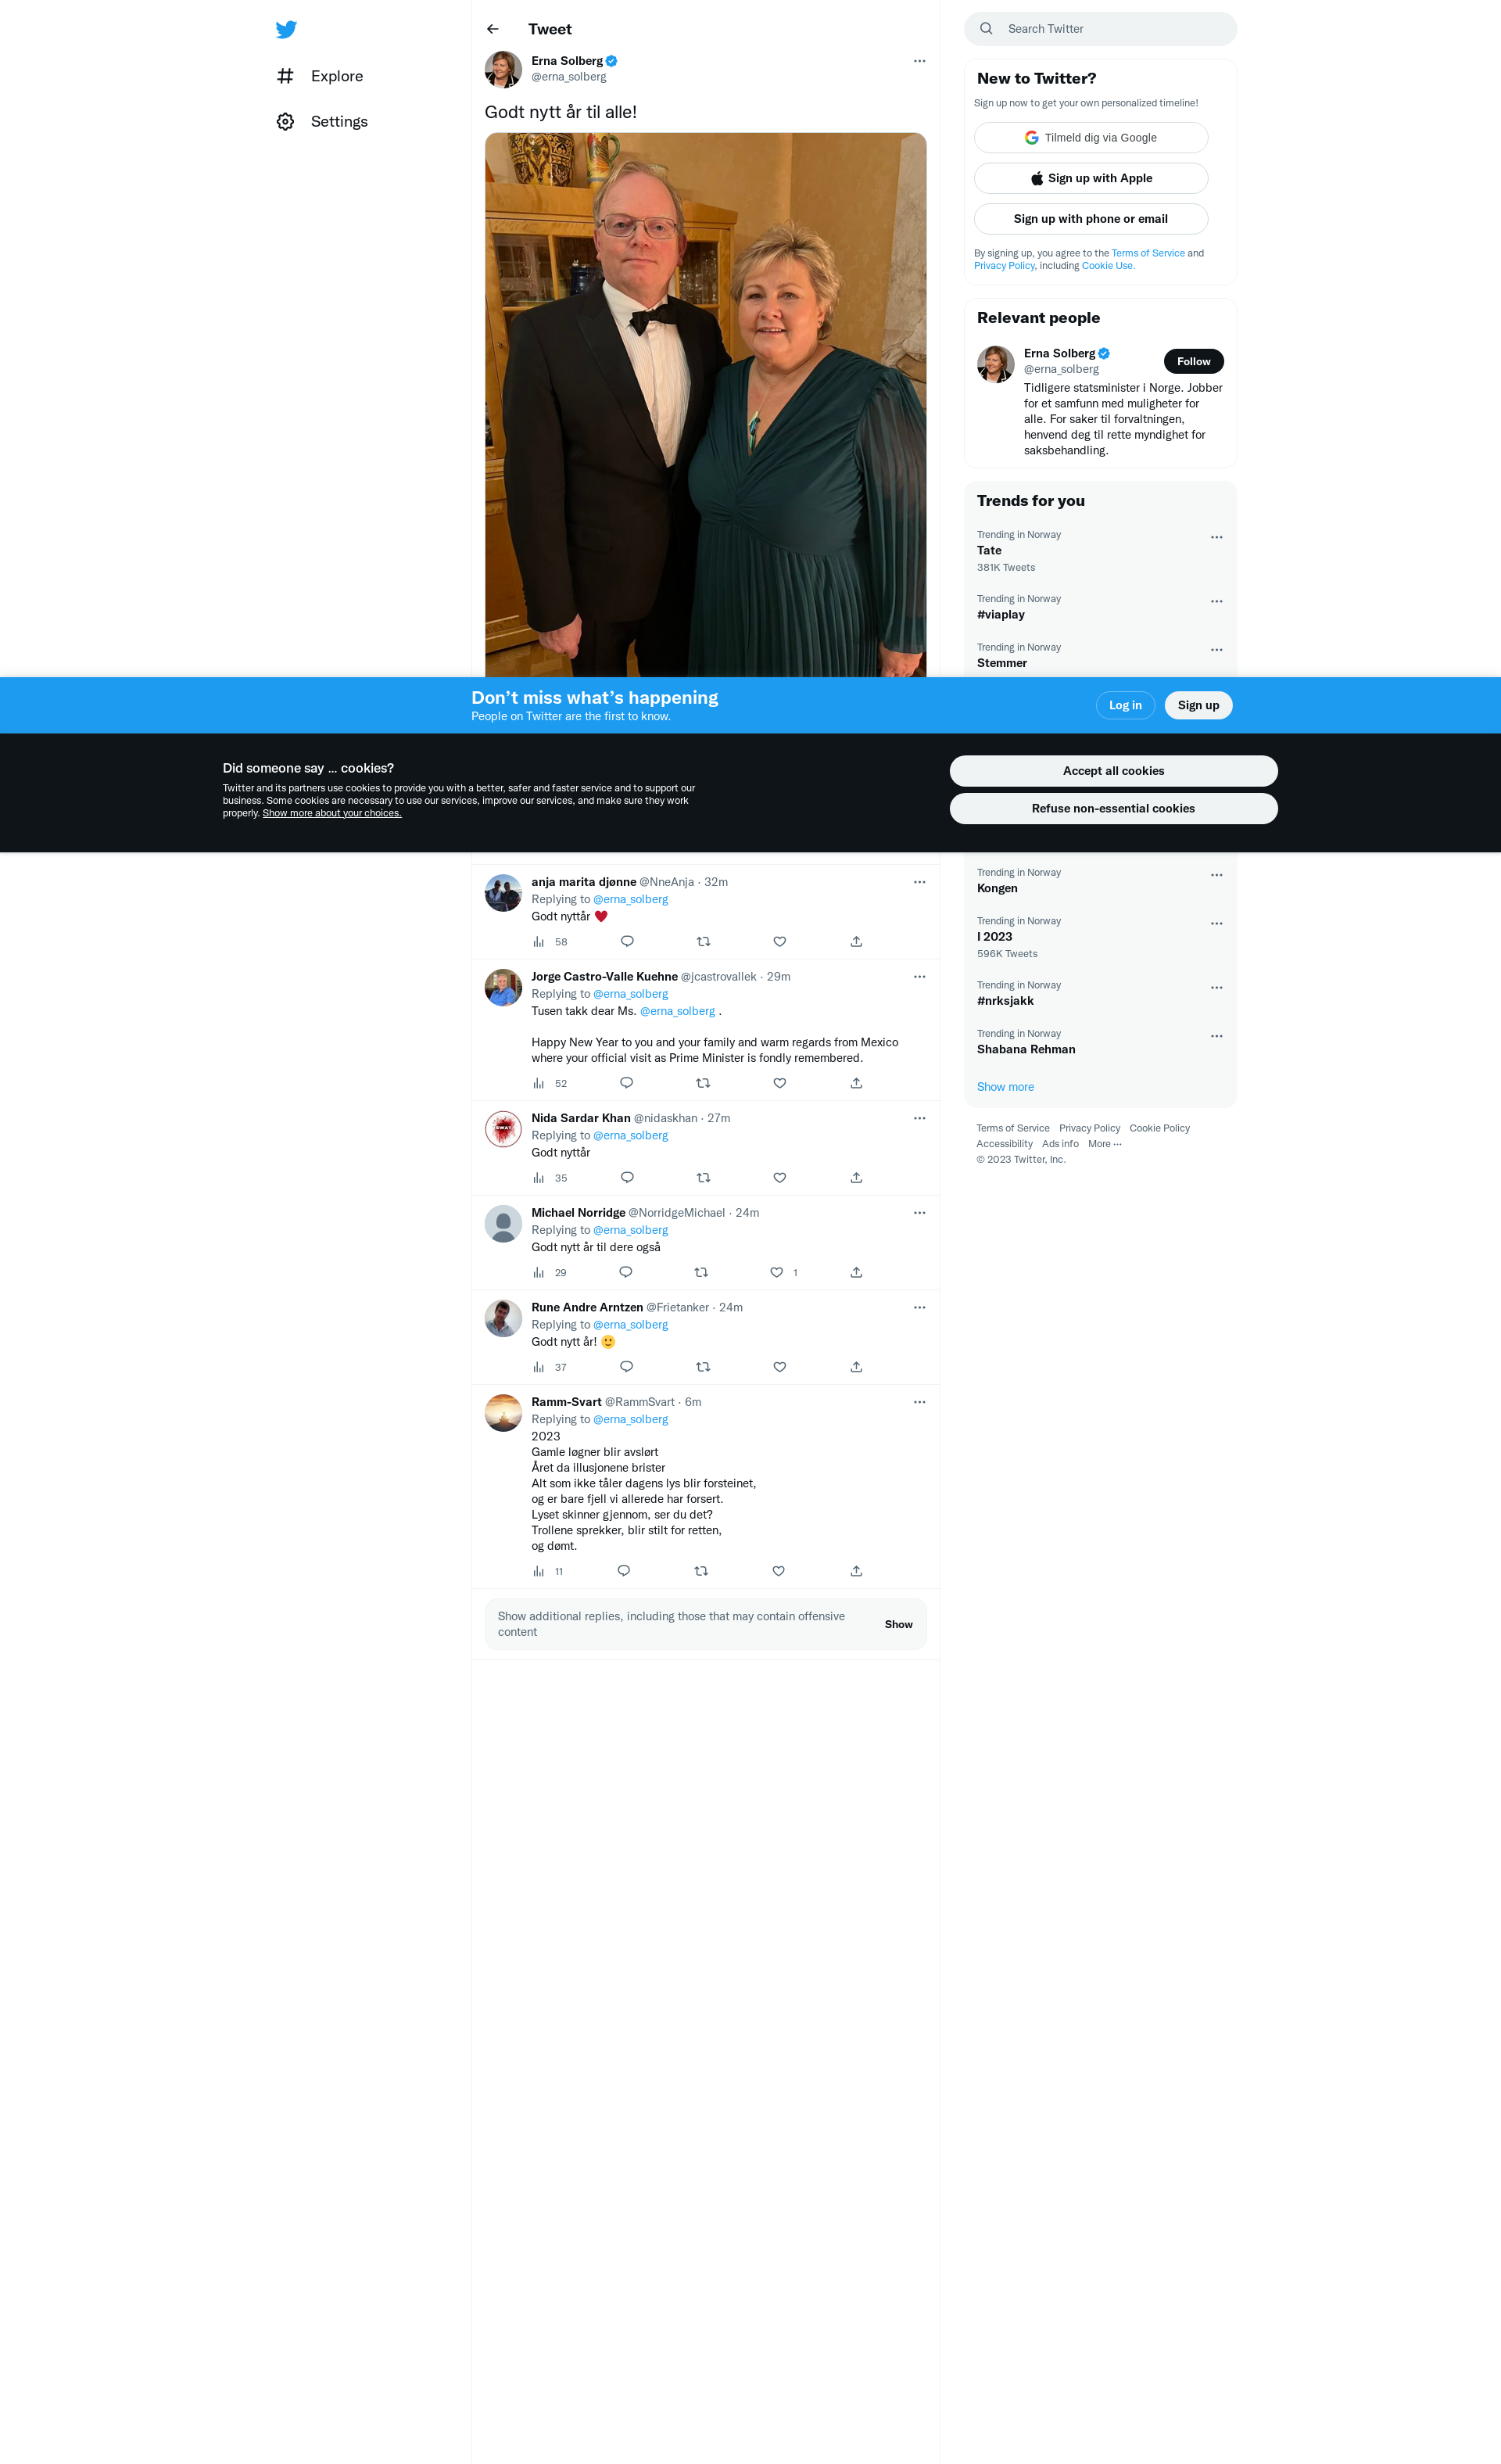
Task: Open the more options on Erna Solberg's tweet
Action: (x=919, y=61)
